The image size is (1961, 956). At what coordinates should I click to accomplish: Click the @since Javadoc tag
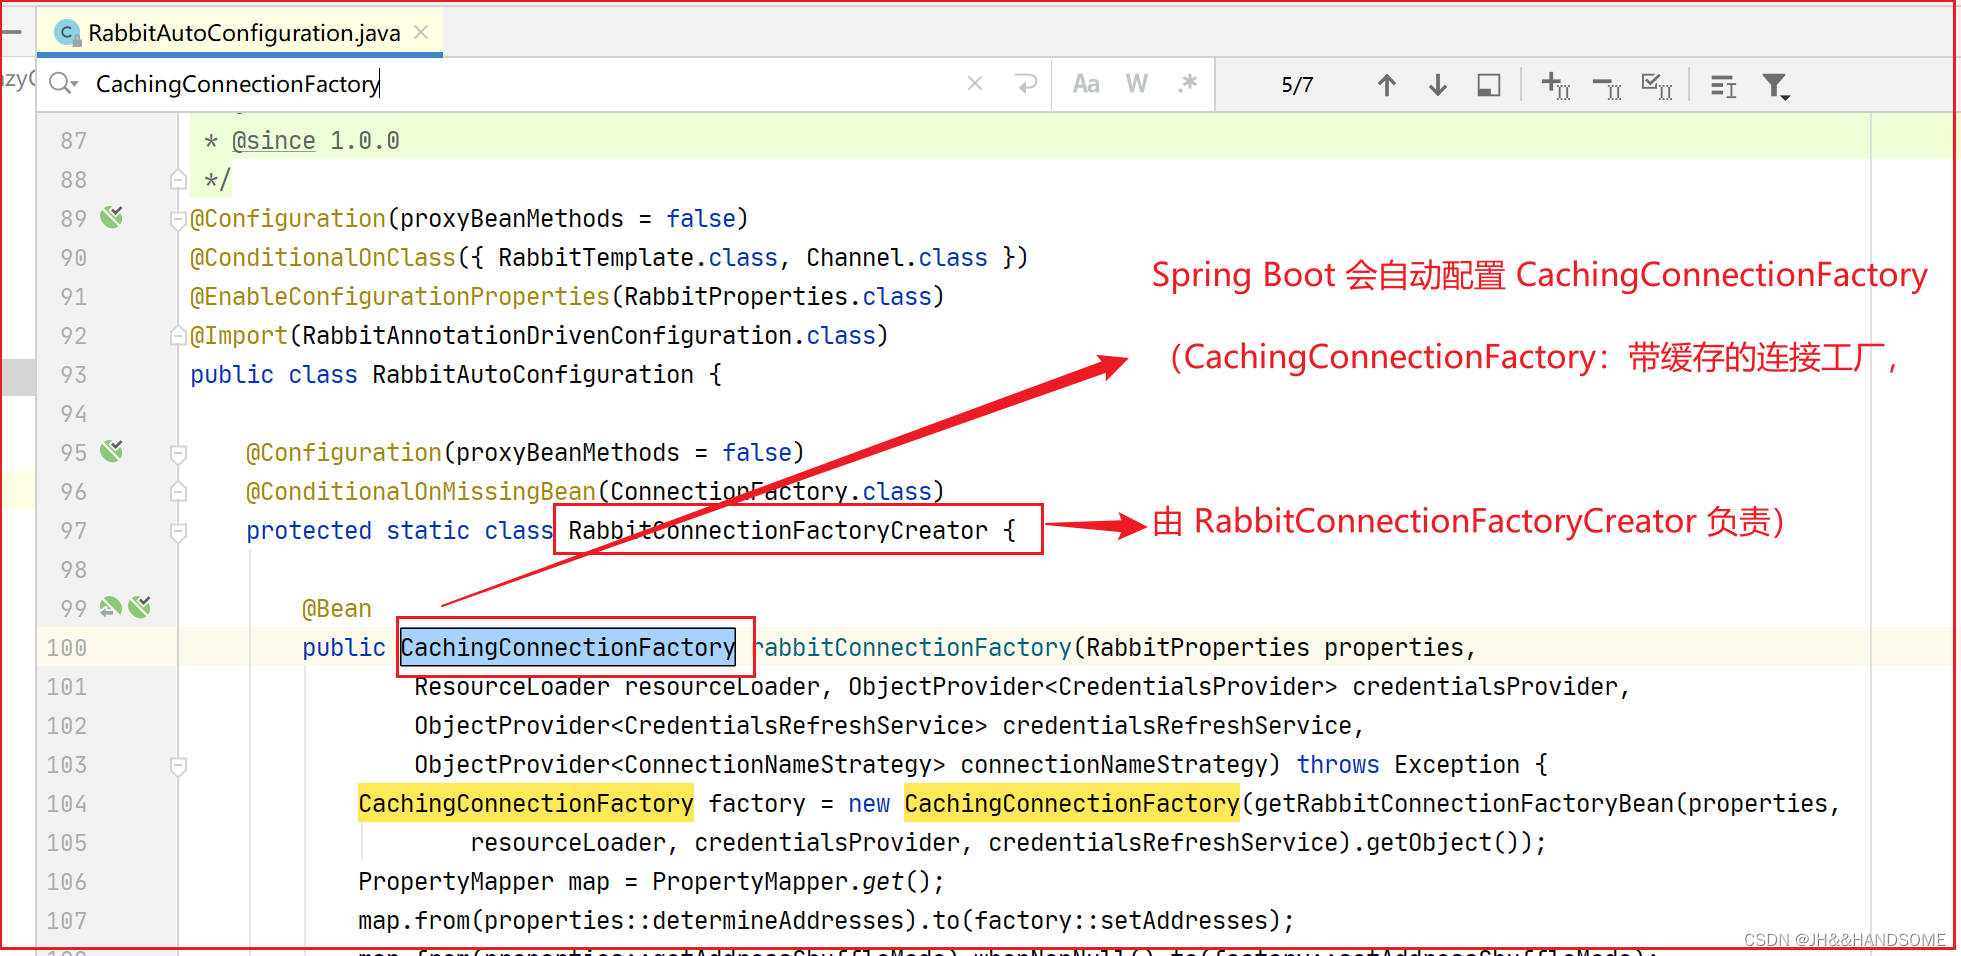273,141
